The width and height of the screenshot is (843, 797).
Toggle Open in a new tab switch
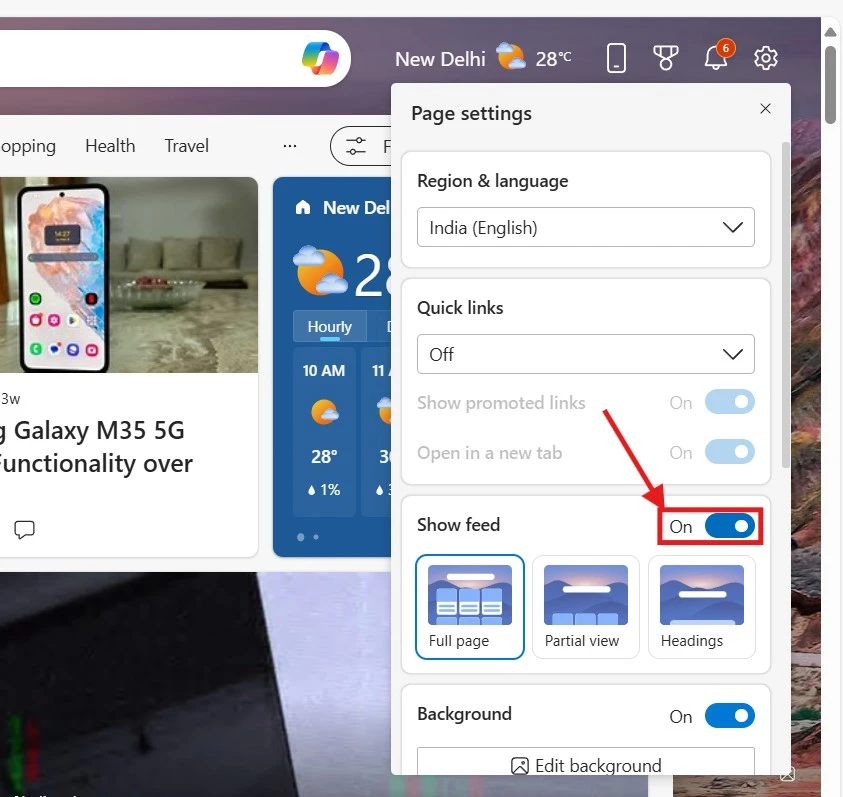tap(730, 452)
